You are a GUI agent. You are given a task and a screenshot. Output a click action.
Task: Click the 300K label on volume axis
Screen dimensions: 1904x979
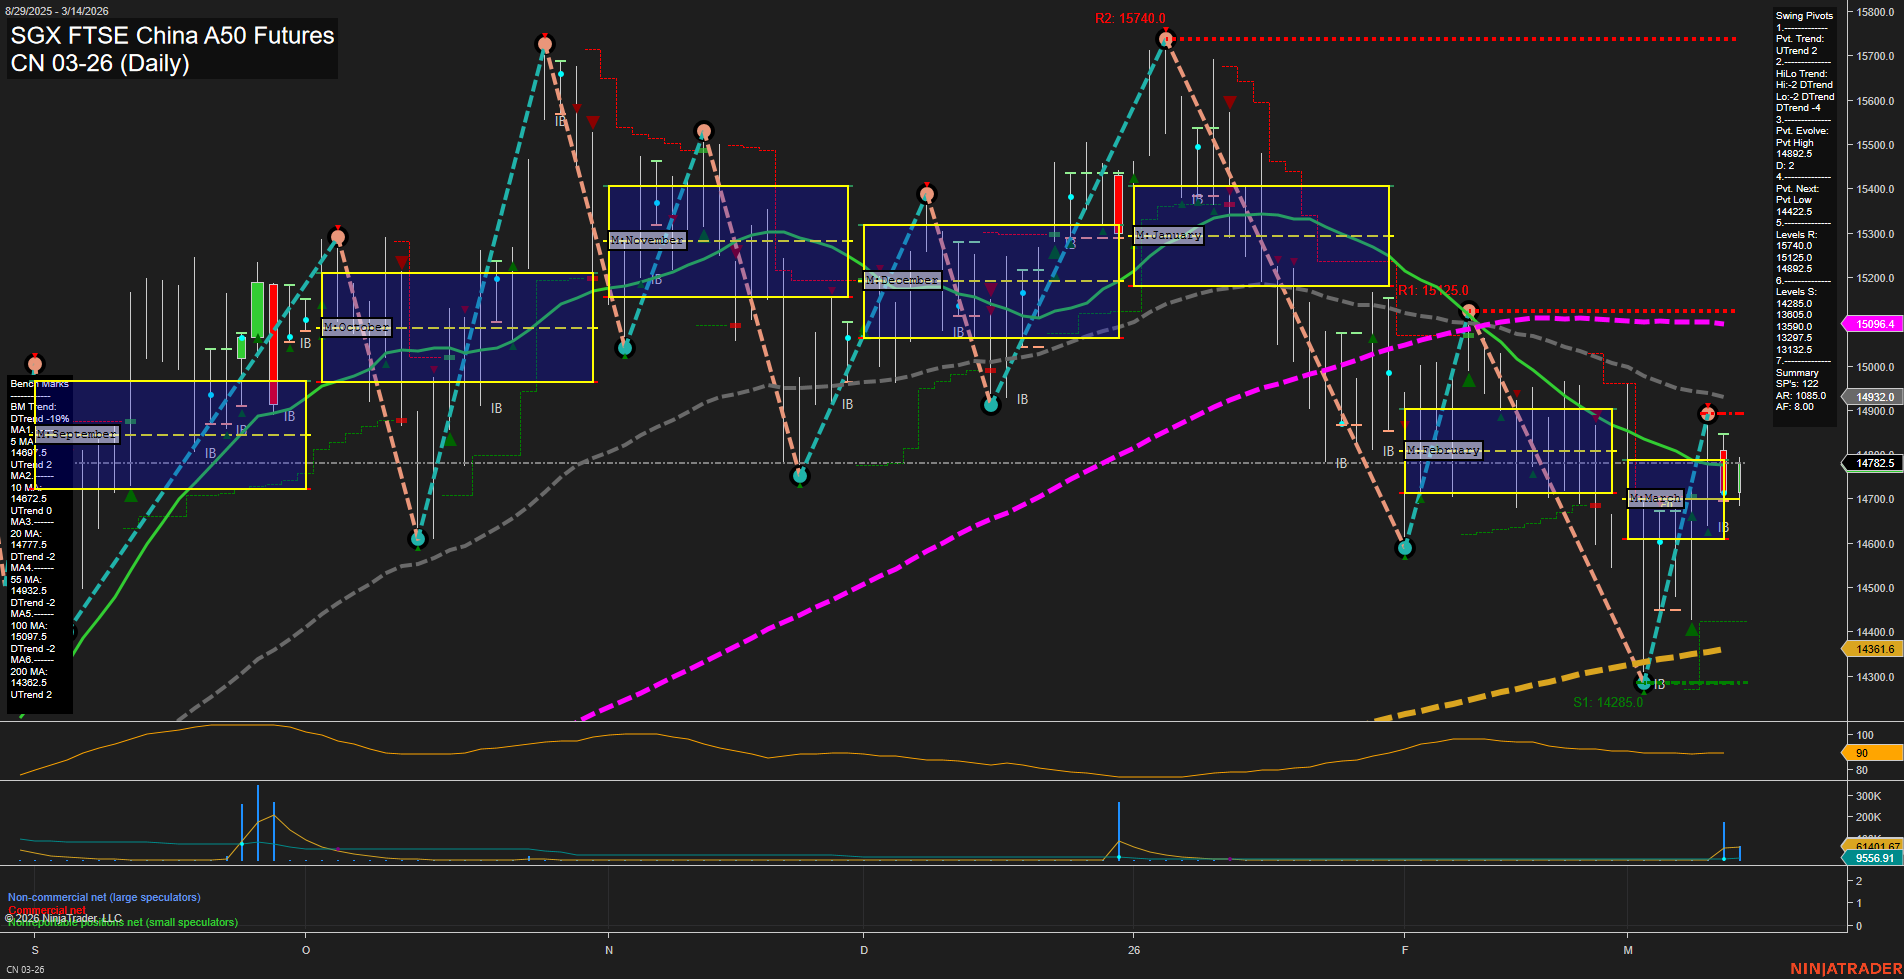click(1868, 797)
